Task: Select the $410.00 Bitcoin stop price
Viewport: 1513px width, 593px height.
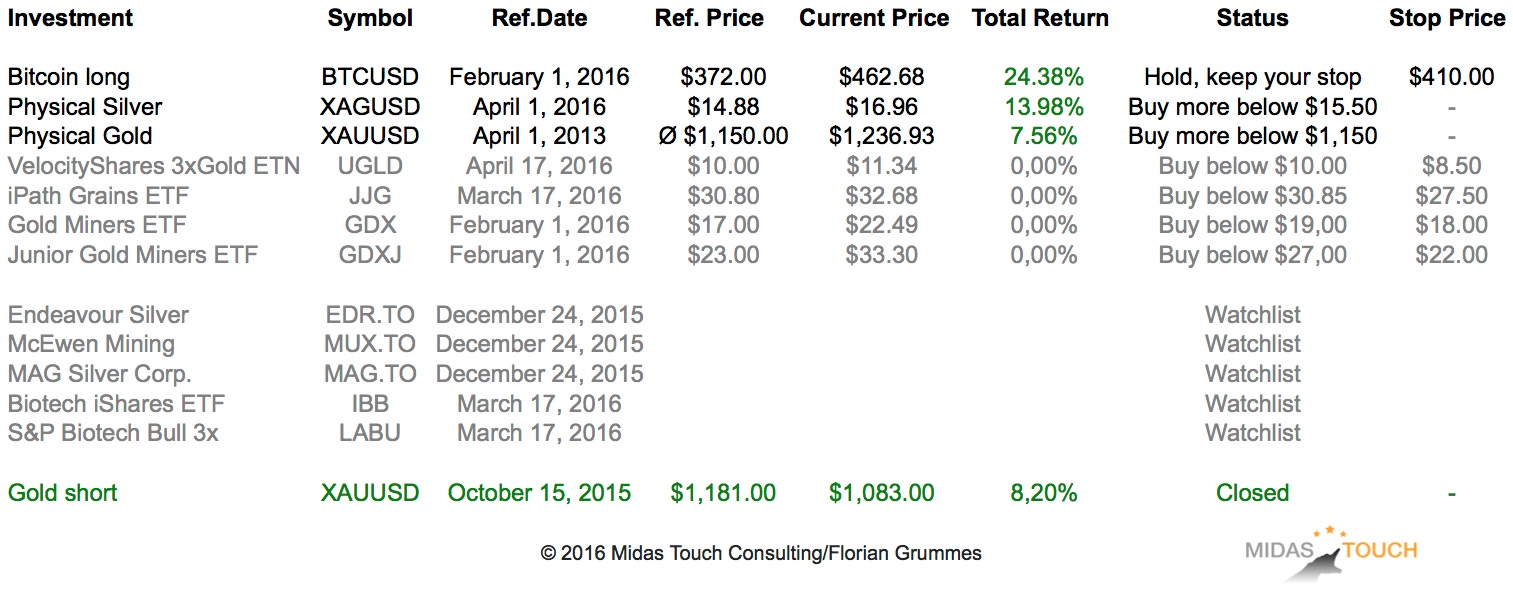Action: coord(1451,77)
